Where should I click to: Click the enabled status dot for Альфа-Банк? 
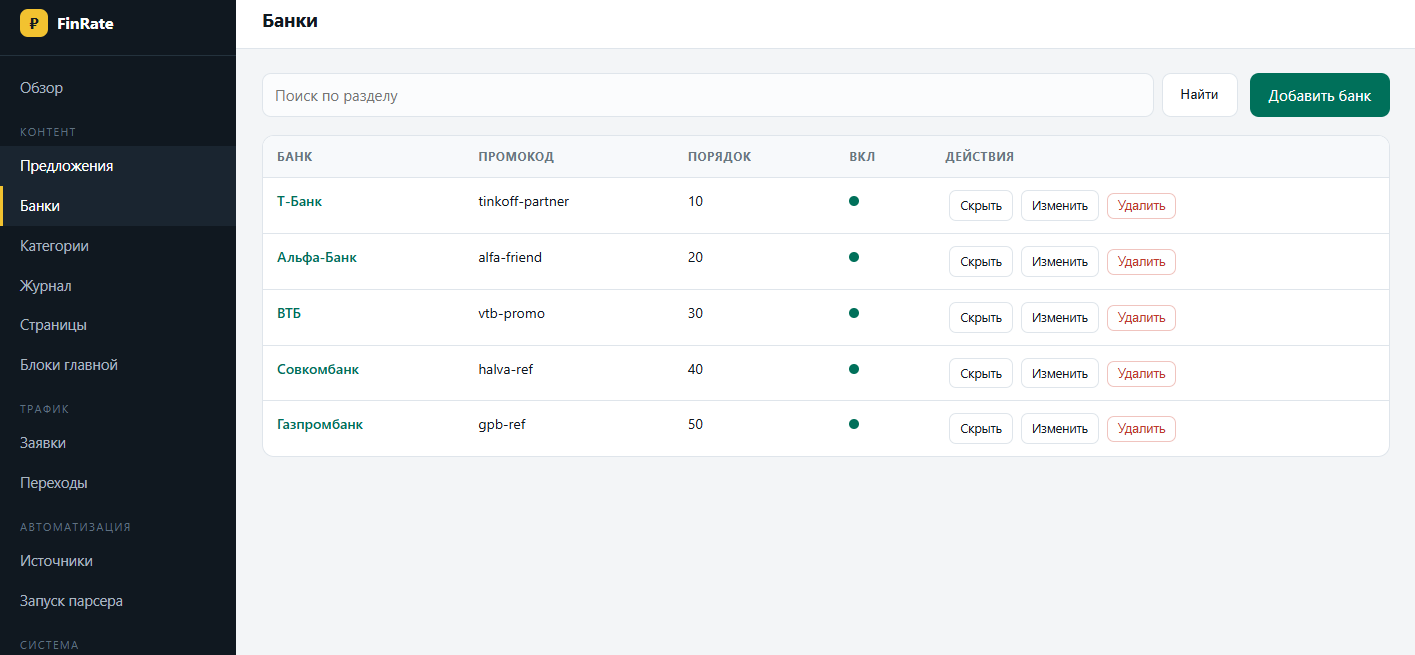point(854,257)
